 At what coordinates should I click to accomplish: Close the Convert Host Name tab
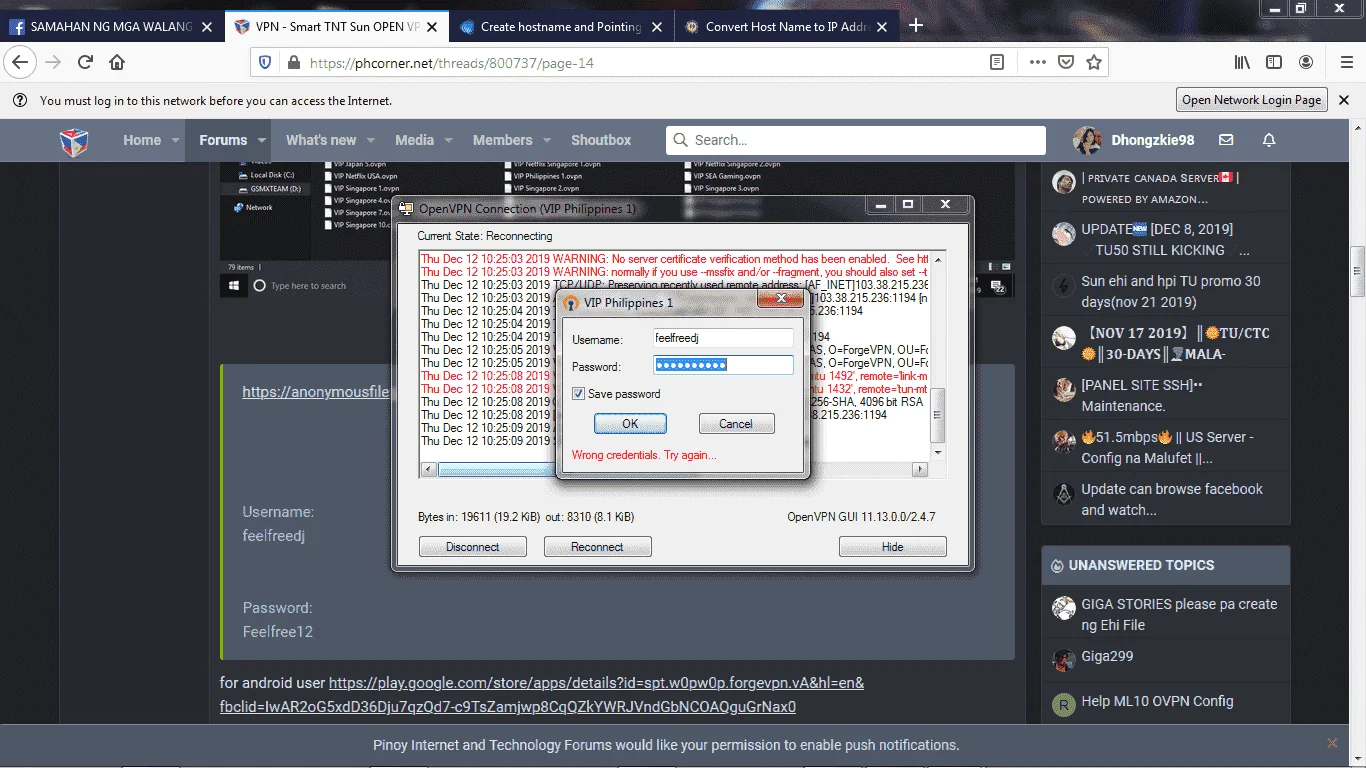pos(880,27)
